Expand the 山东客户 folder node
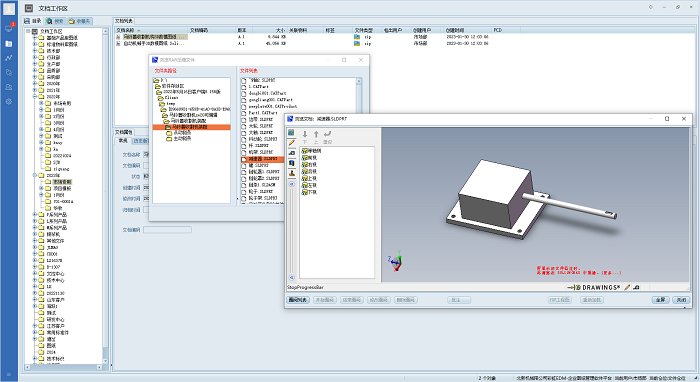700x382 pixels. pos(35,300)
